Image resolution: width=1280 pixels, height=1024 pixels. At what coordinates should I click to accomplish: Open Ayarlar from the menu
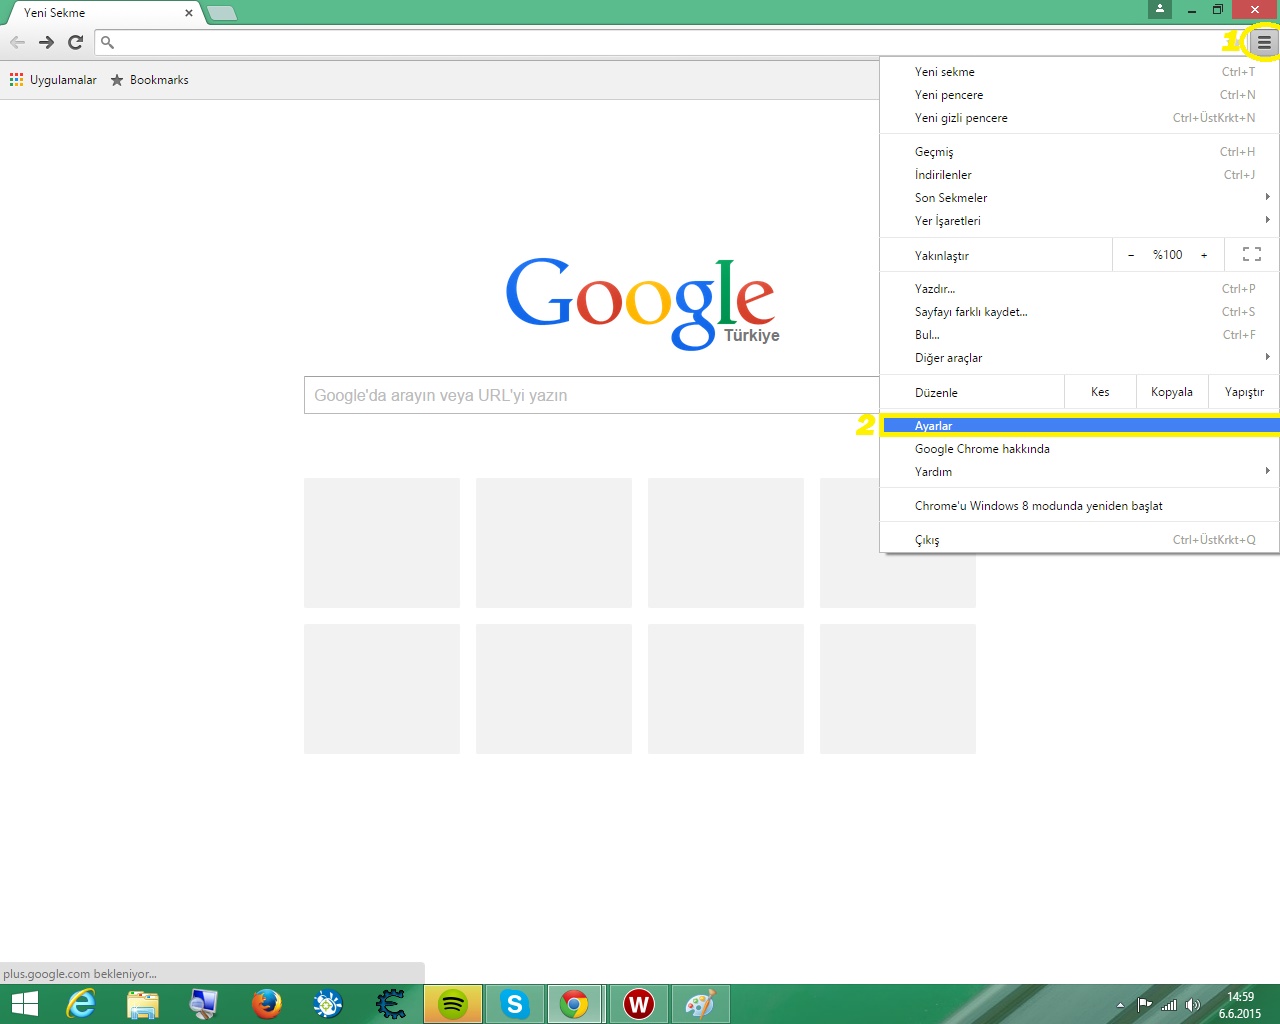coord(1080,426)
